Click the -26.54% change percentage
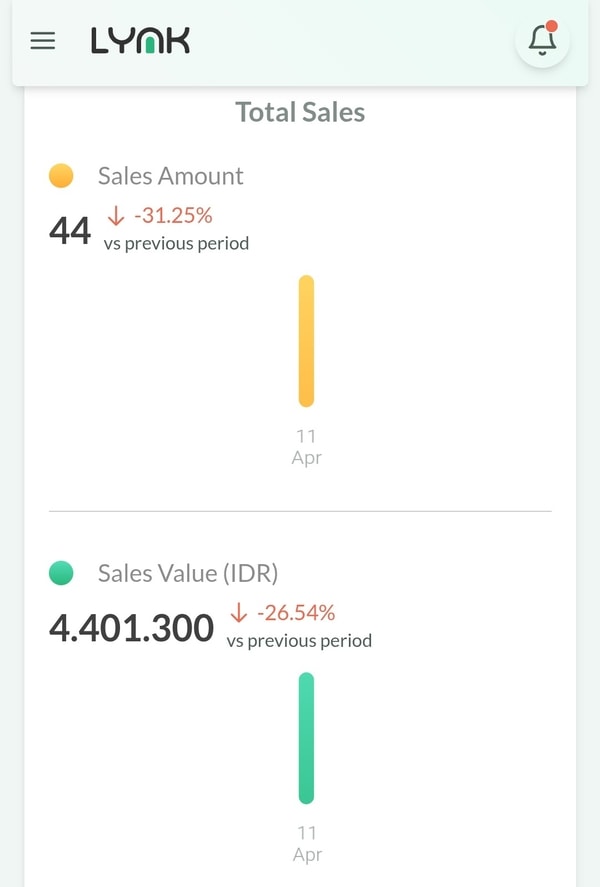The height and width of the screenshot is (887, 600). tap(295, 613)
